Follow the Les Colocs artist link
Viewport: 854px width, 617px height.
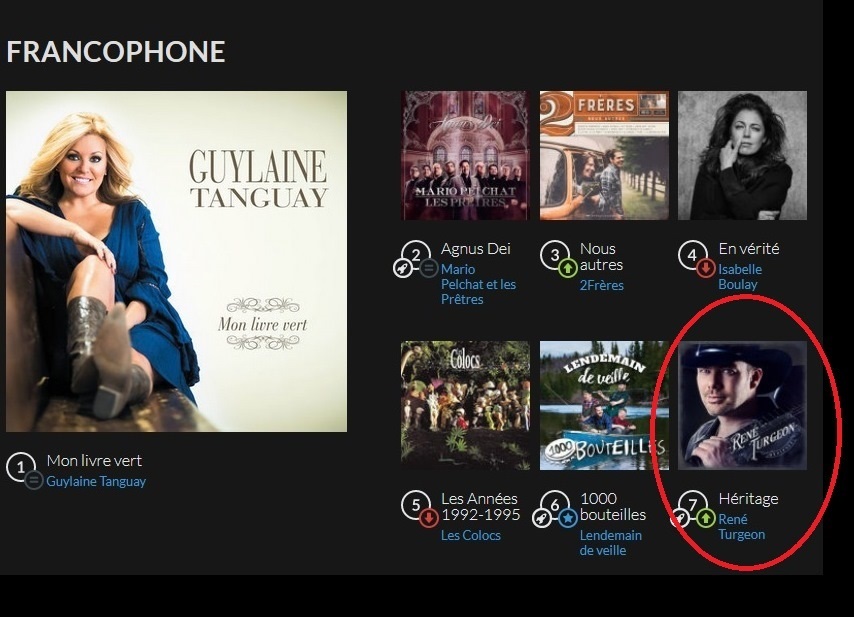[x=471, y=535]
